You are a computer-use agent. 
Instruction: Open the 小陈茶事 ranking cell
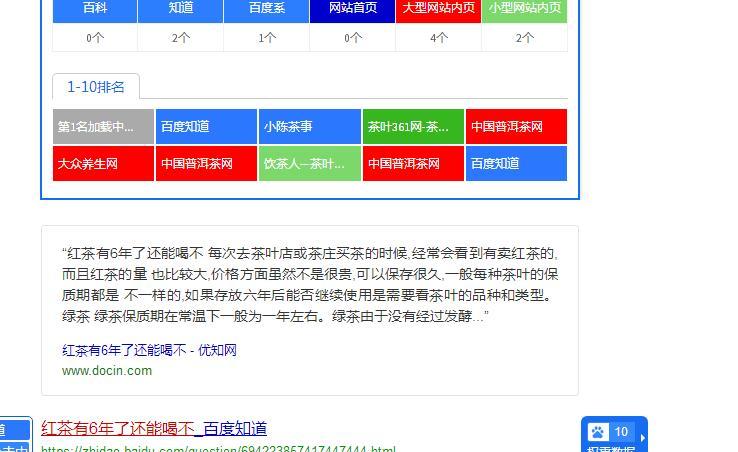tap(310, 127)
